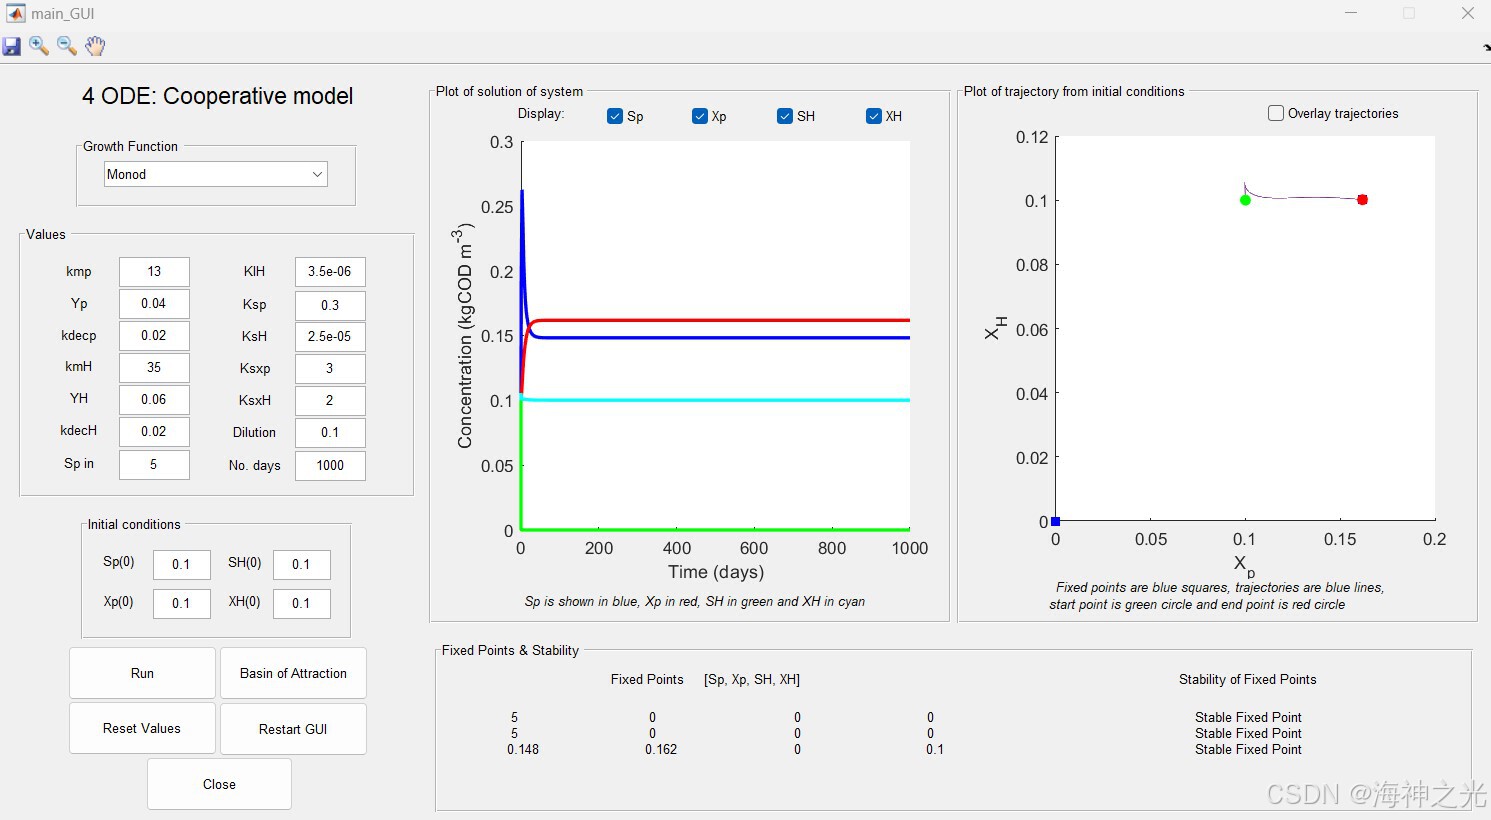Click the Sp in value field
Screen dimensions: 1491x820
(x=154, y=464)
